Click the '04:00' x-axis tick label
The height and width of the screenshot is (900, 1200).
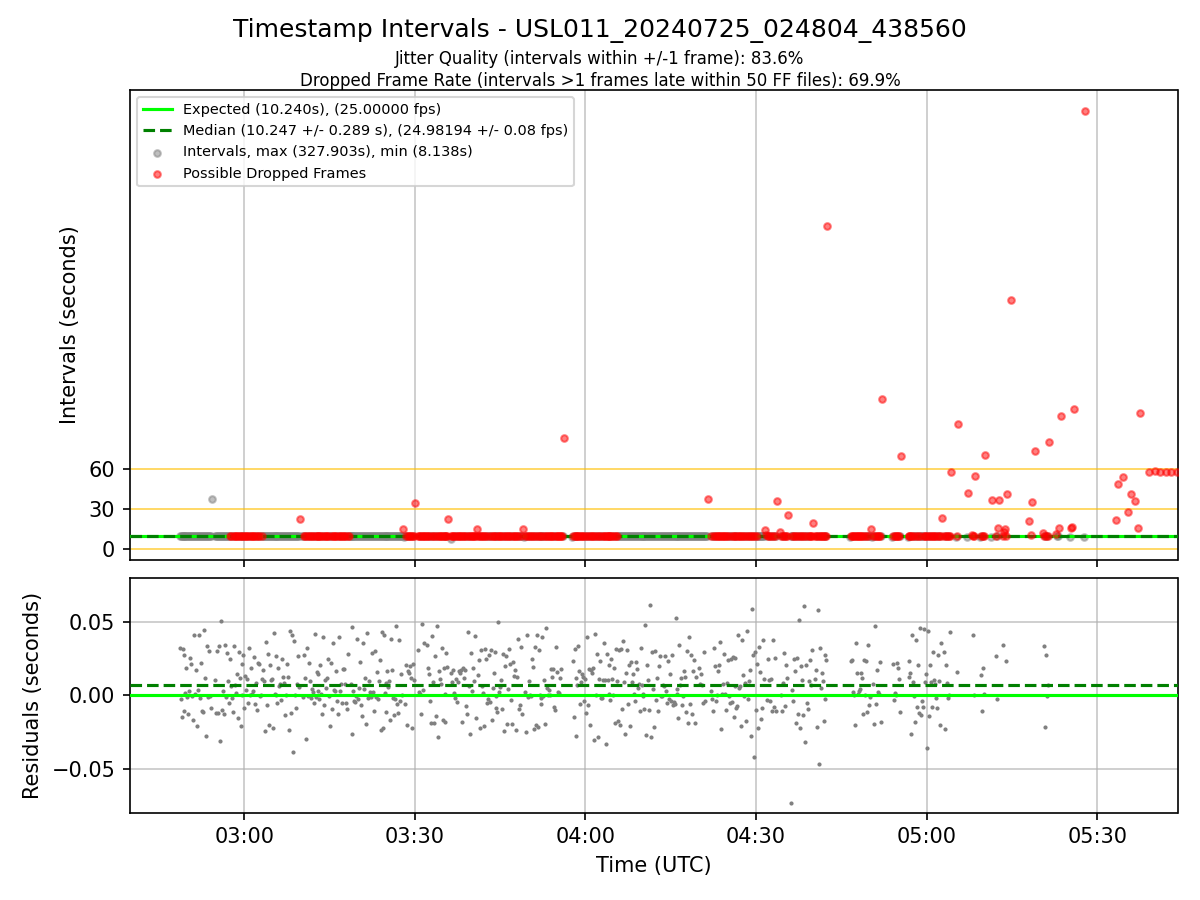(x=585, y=834)
